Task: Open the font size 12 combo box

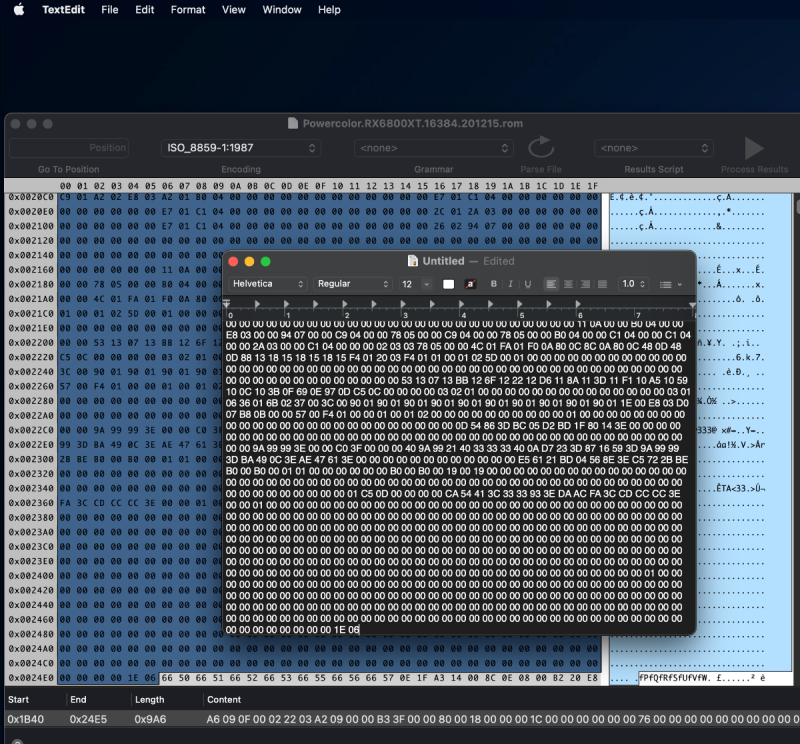Action: point(415,284)
